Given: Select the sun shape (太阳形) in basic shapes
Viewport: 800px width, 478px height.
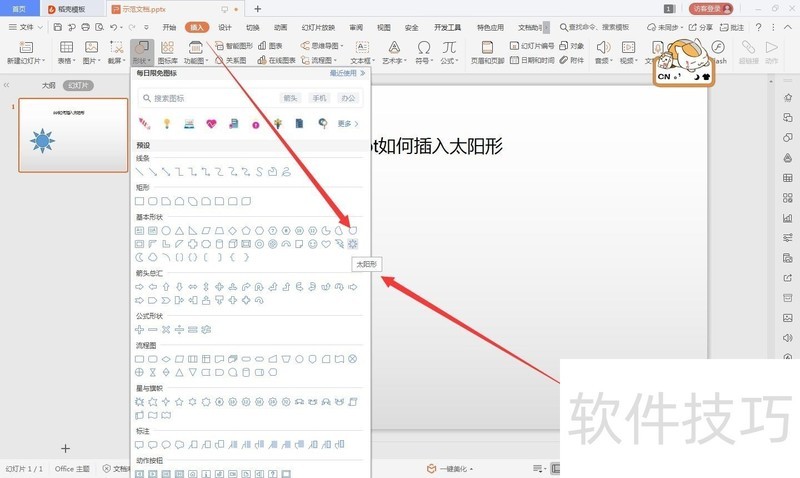Looking at the screenshot, I should click(352, 244).
